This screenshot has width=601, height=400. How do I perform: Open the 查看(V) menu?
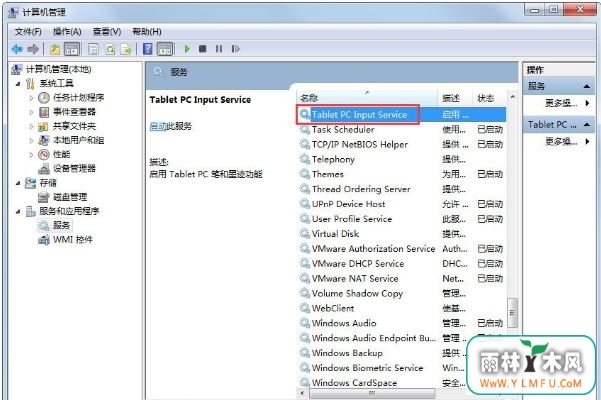[x=107, y=32]
